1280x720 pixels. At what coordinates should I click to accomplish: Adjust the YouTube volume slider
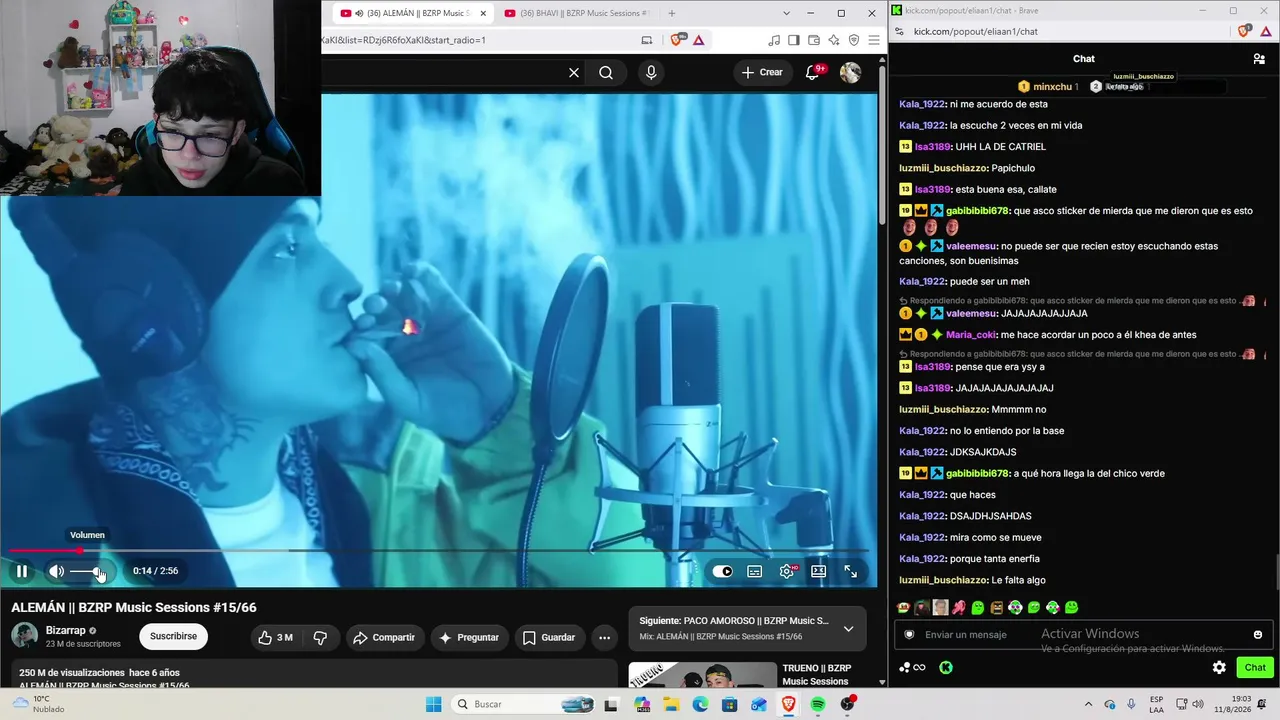(x=88, y=571)
